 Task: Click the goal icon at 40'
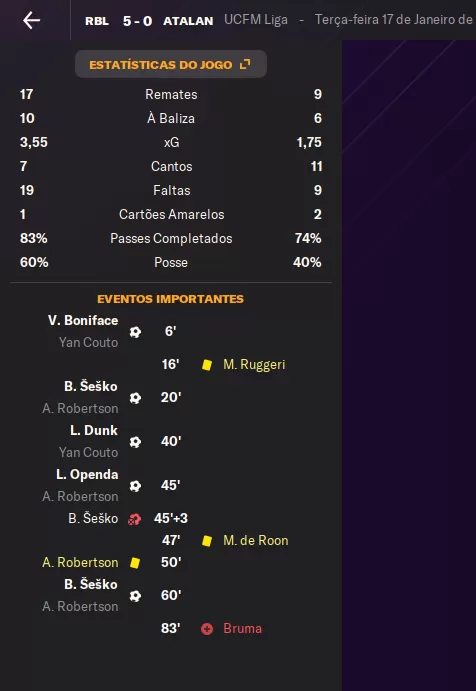pyautogui.click(x=135, y=442)
